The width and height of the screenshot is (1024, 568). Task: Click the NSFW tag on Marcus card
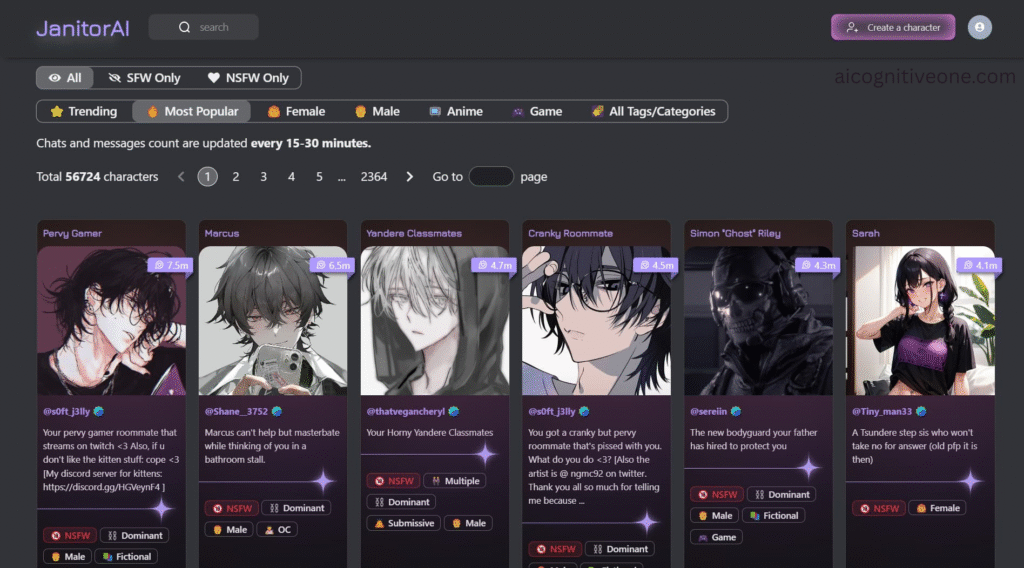click(232, 508)
